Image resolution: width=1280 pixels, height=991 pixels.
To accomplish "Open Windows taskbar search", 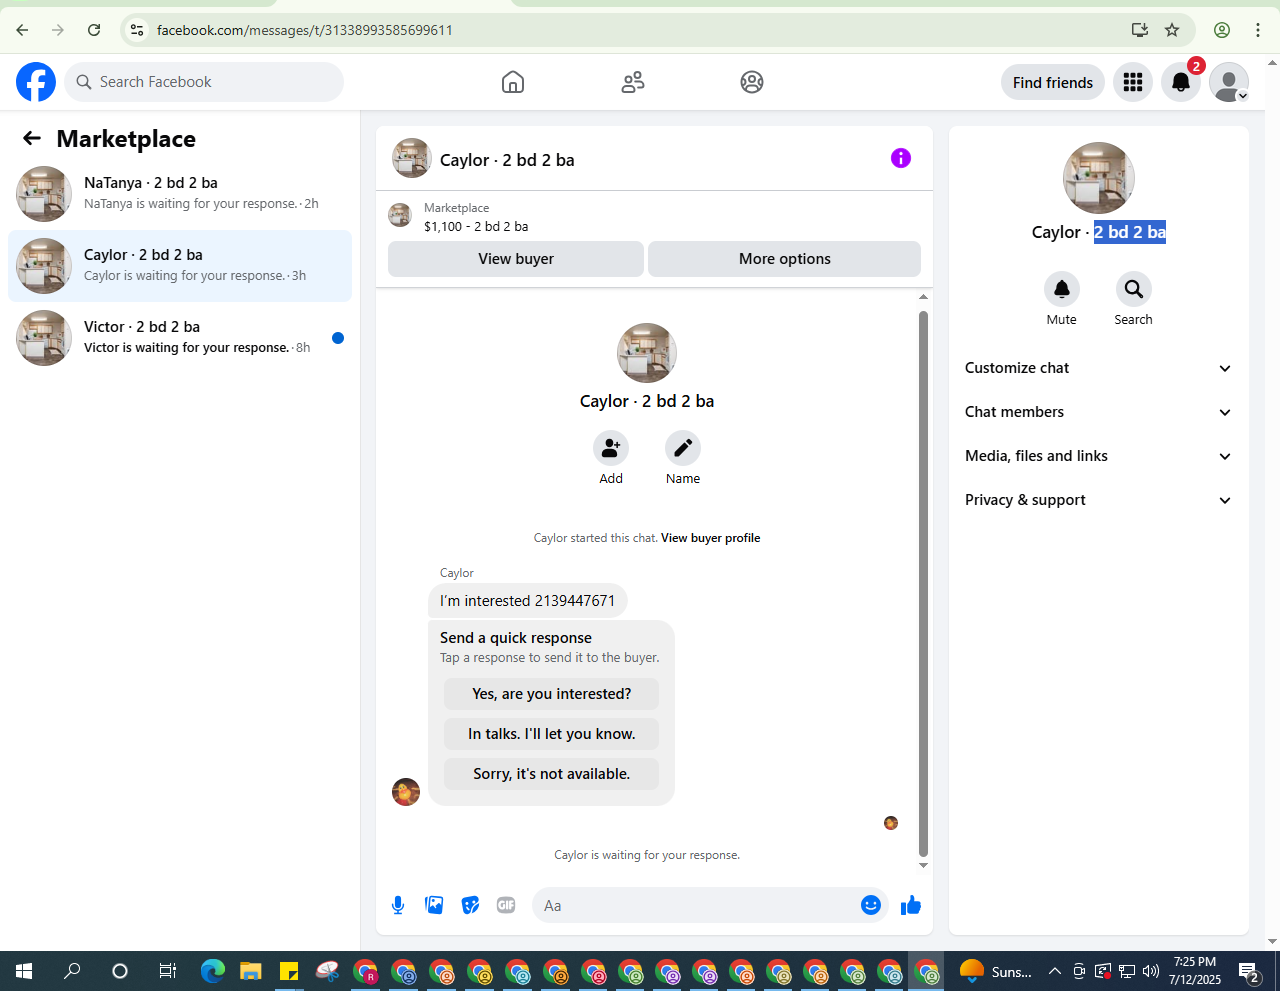I will tap(72, 971).
